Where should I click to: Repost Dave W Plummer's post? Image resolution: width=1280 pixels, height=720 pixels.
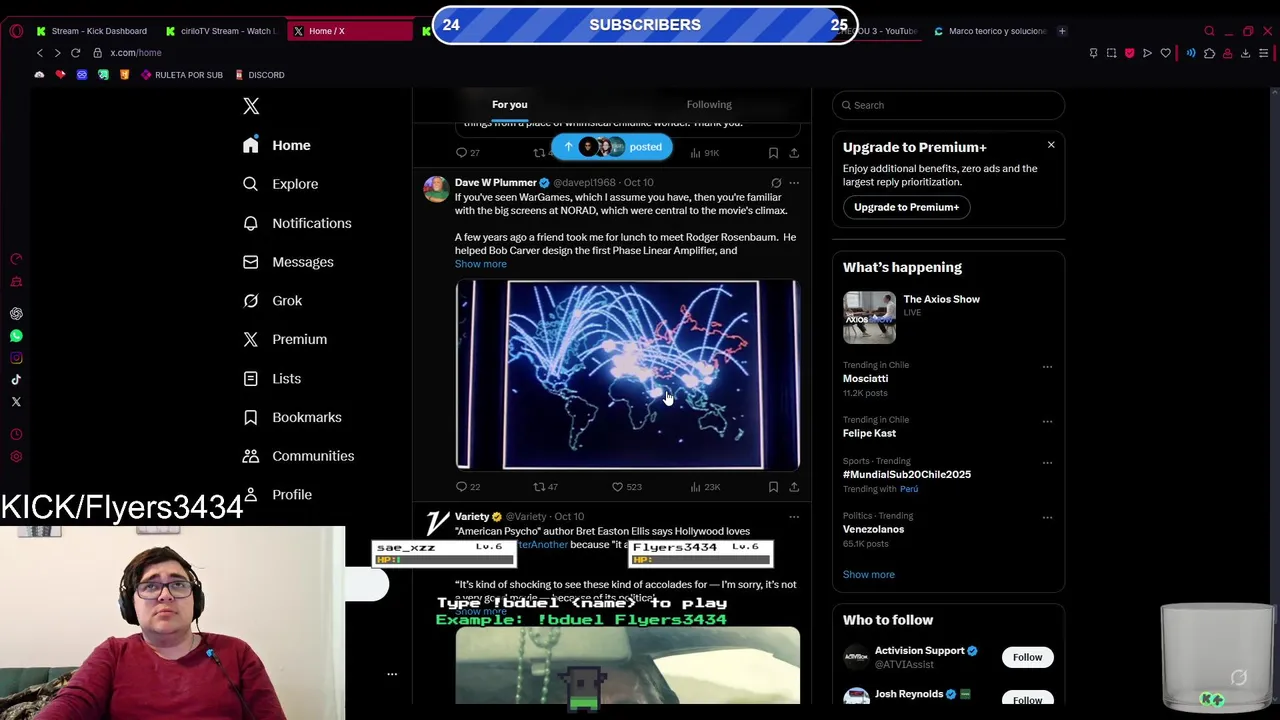545,487
